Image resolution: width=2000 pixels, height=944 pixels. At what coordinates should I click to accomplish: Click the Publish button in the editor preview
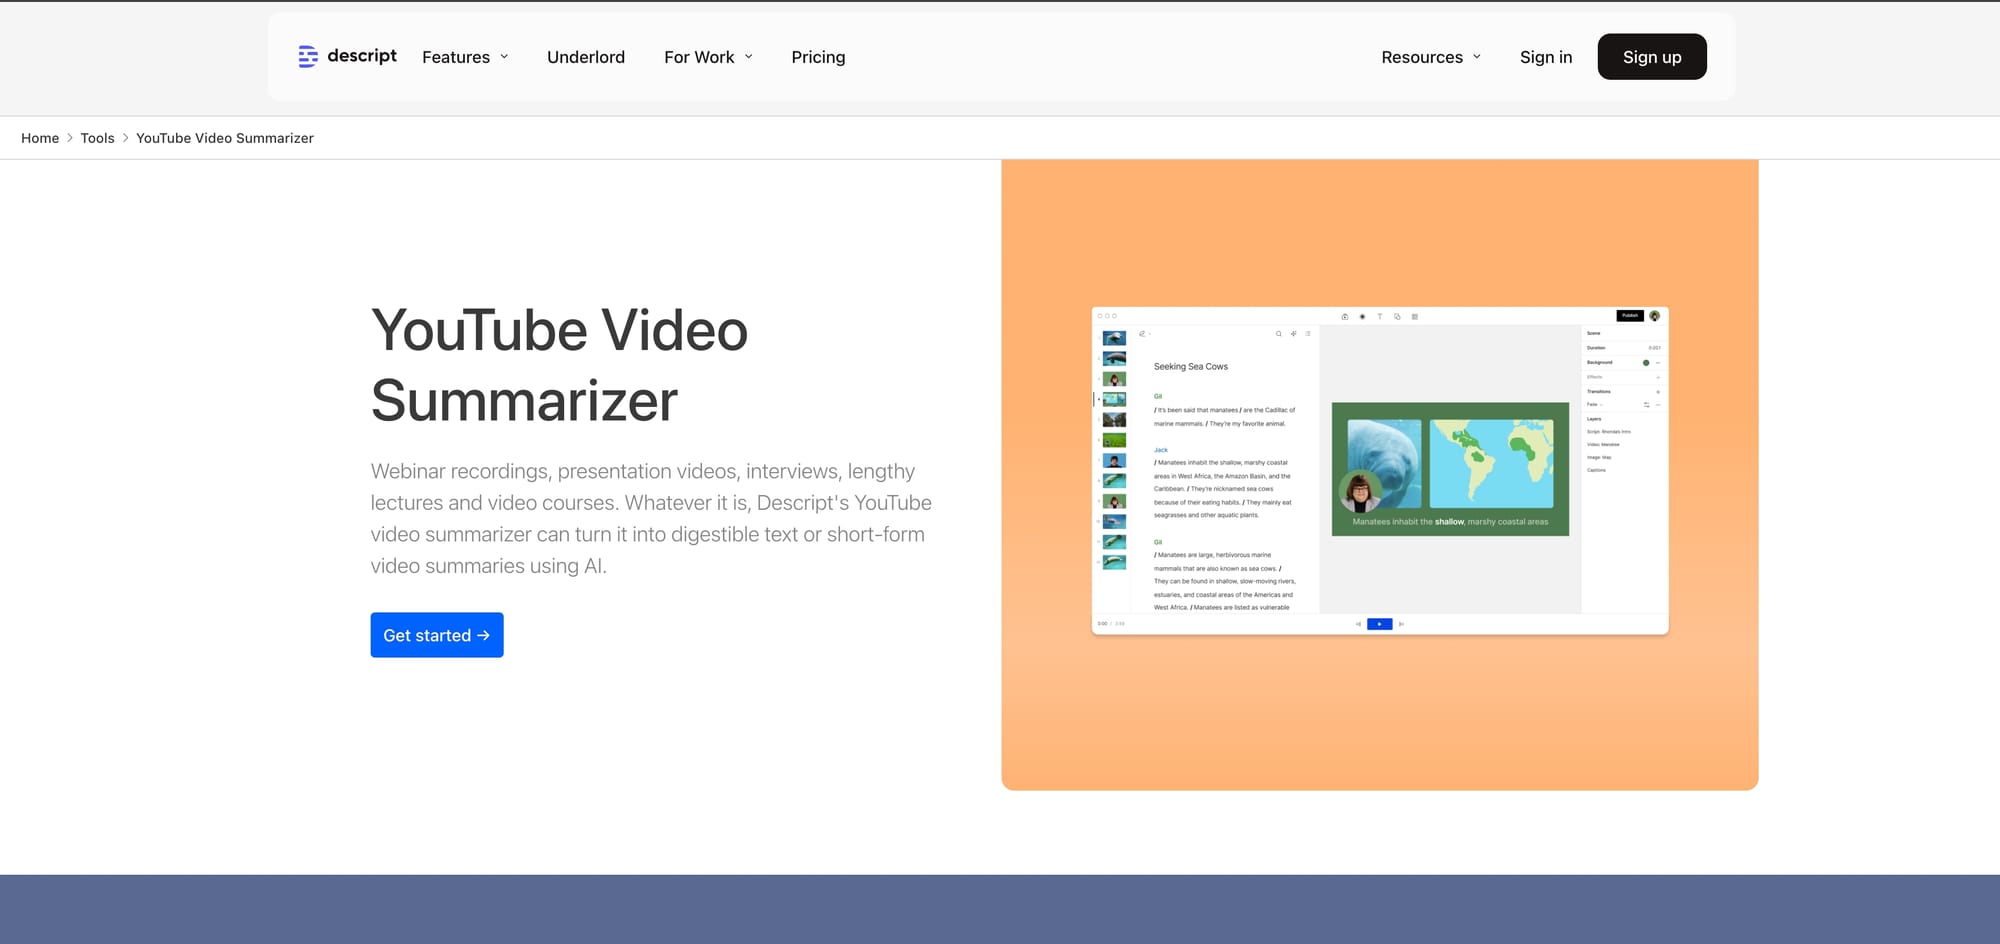[1630, 316]
